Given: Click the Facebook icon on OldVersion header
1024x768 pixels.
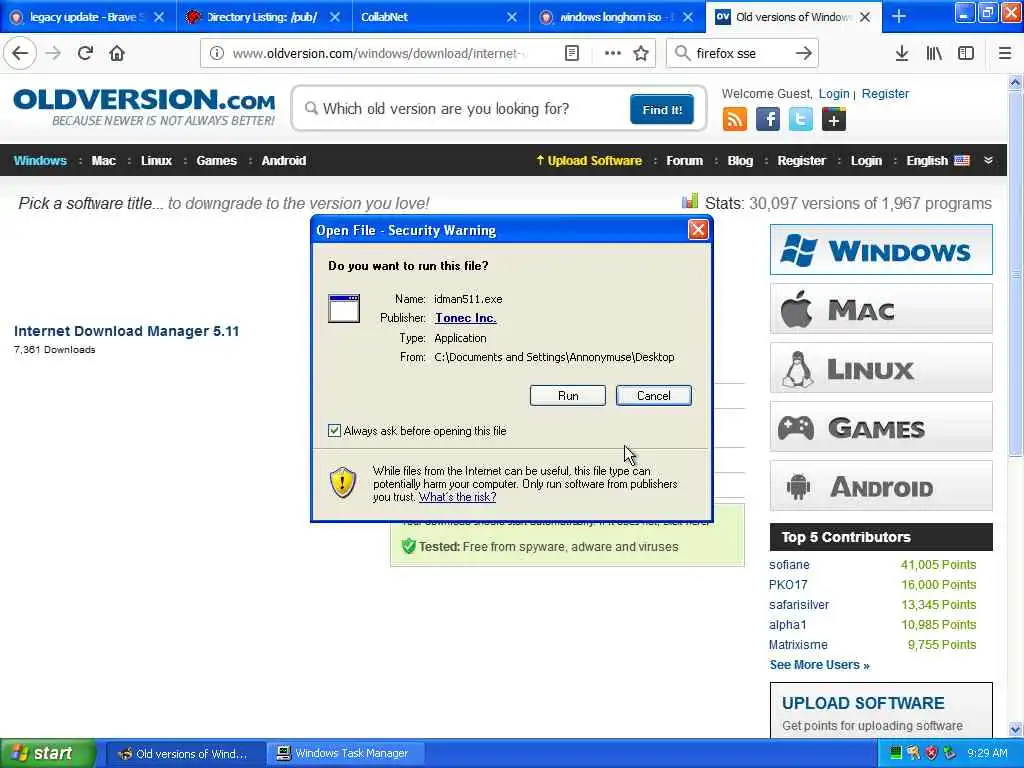Looking at the screenshot, I should tap(768, 120).
